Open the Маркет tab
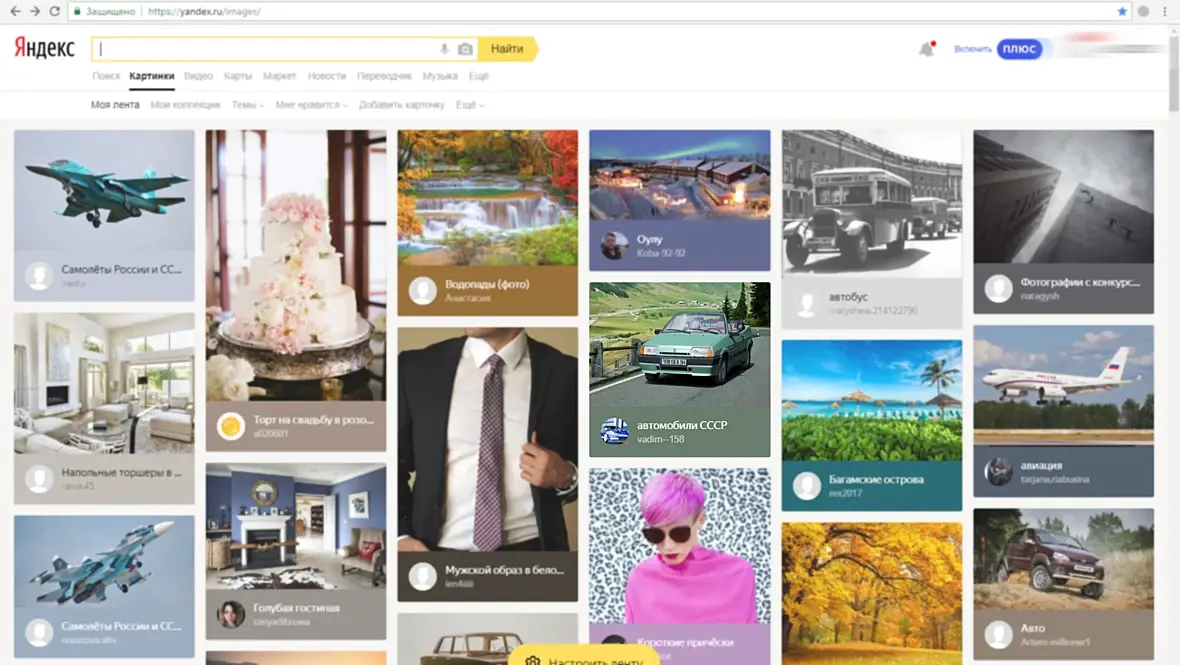This screenshot has width=1180, height=665. [279, 76]
